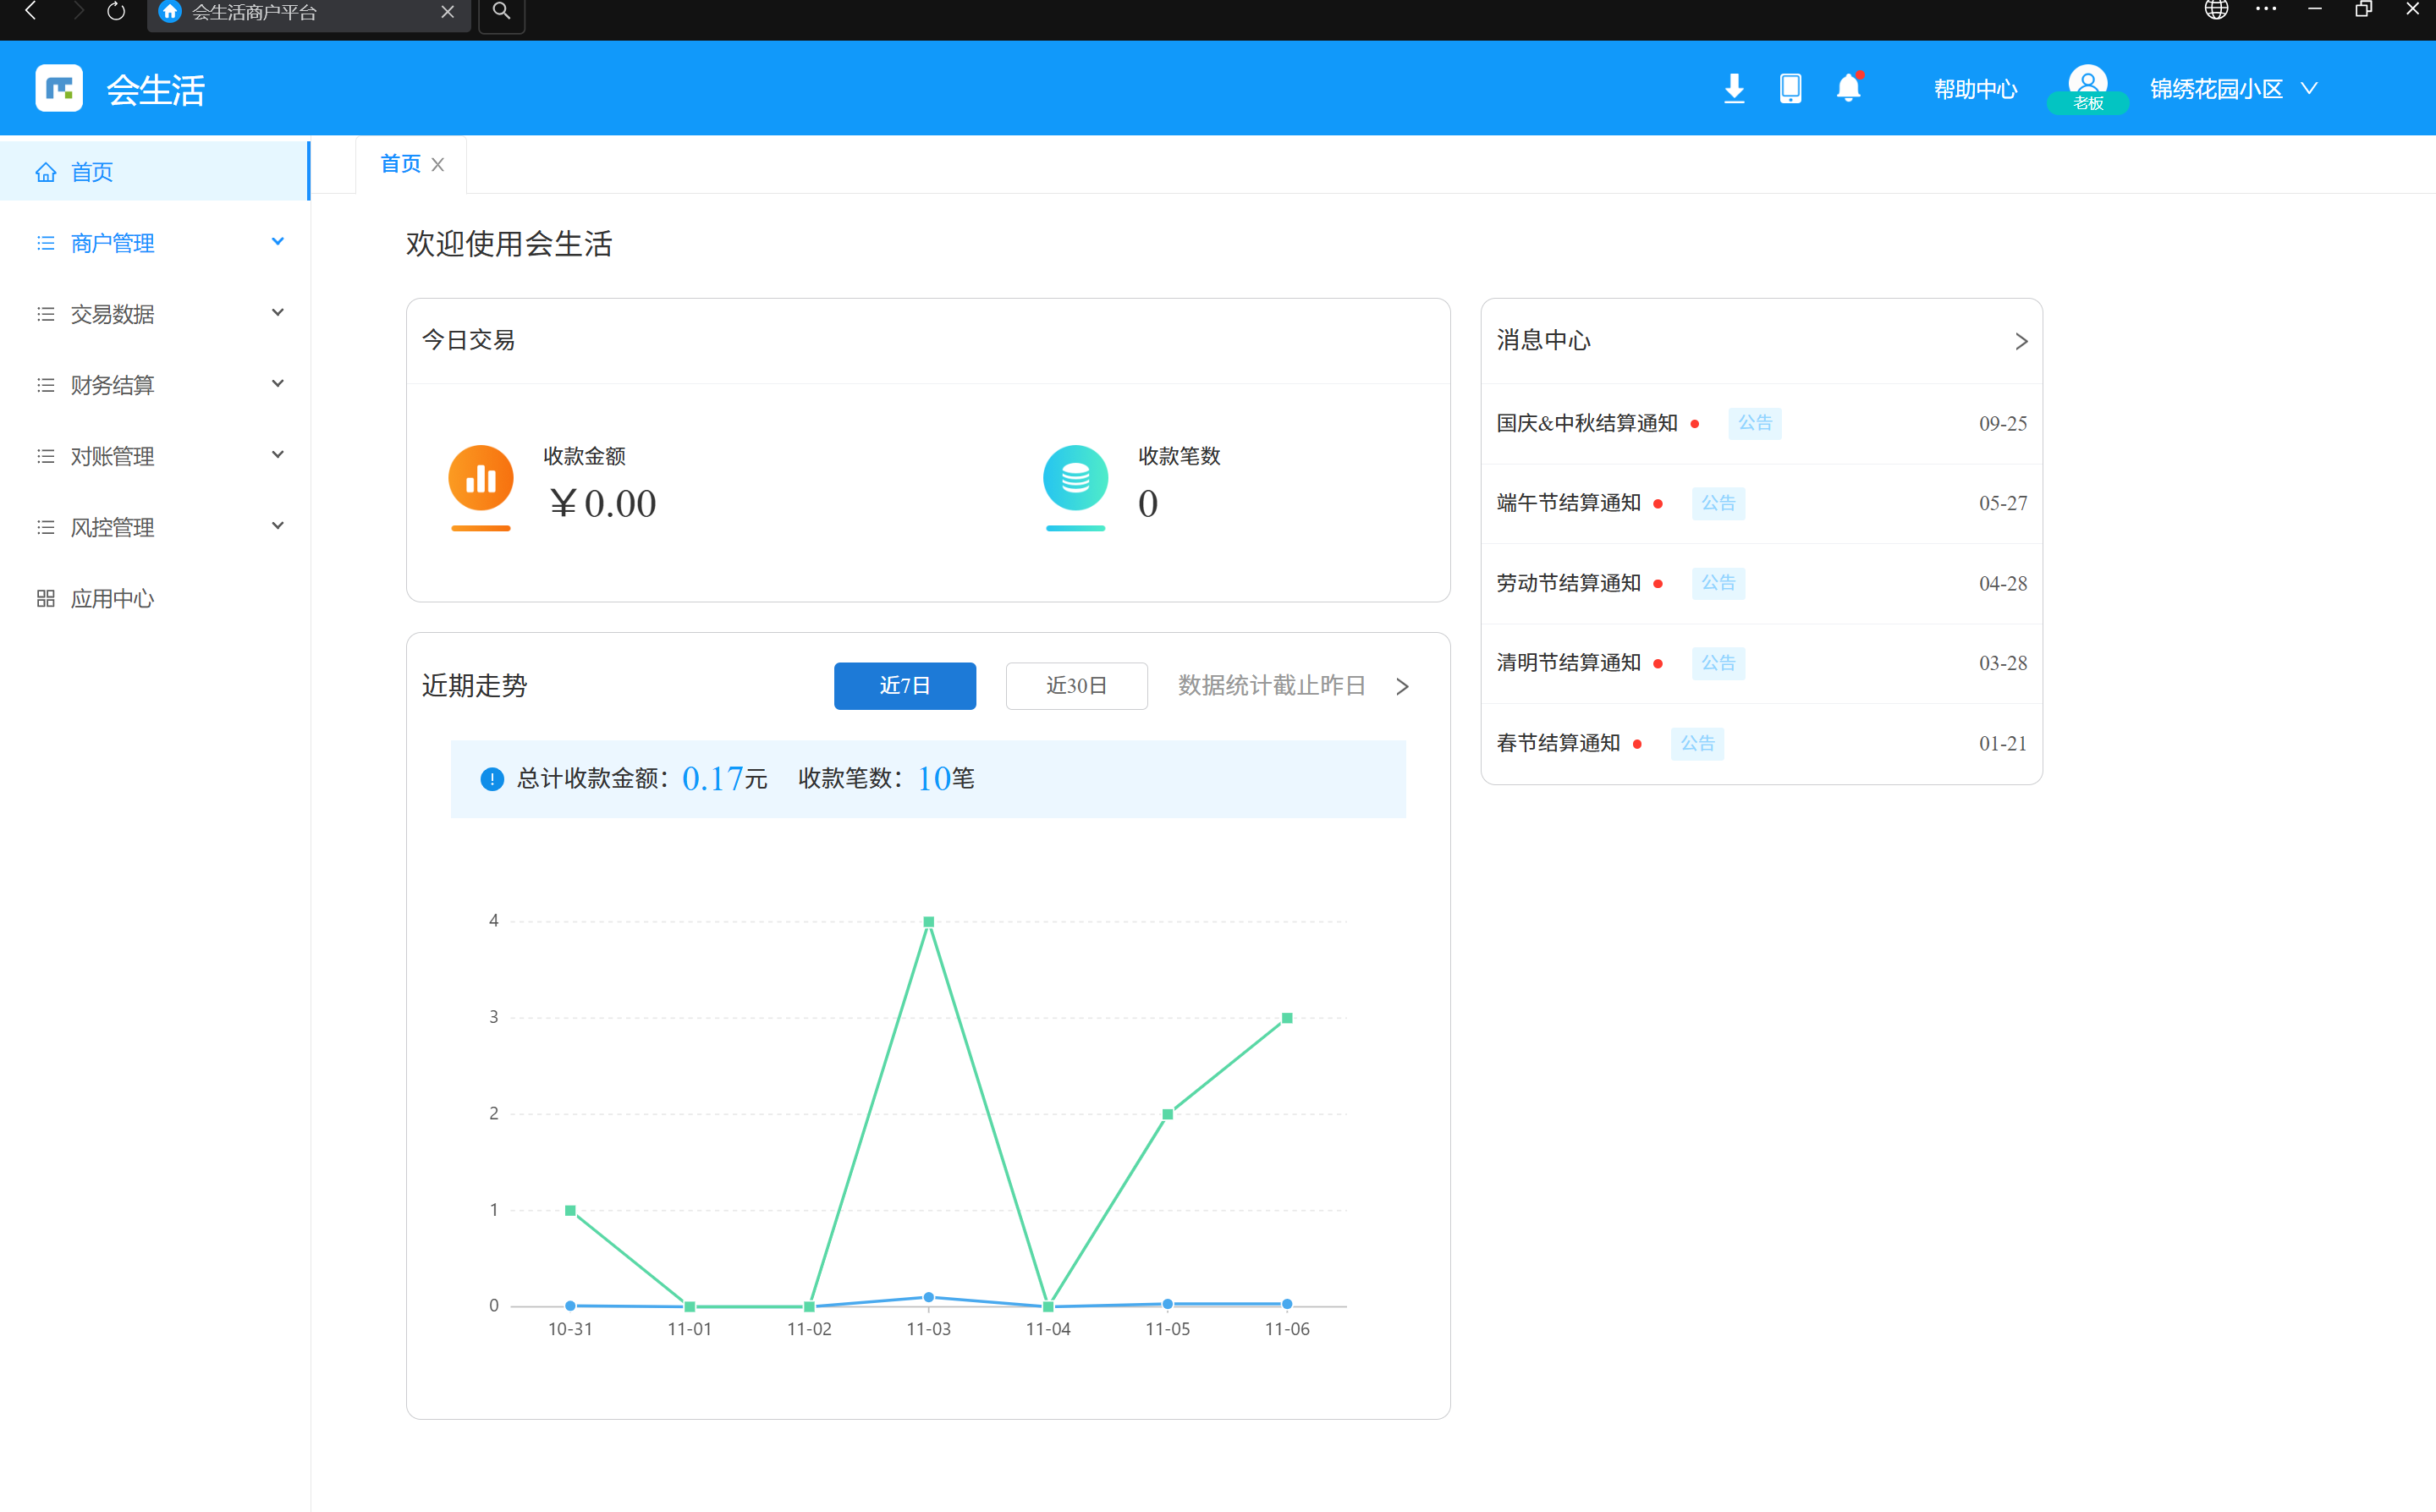The width and height of the screenshot is (2436, 1512).
Task: Open the 劳动节结算通知 message
Action: coord(1761,583)
